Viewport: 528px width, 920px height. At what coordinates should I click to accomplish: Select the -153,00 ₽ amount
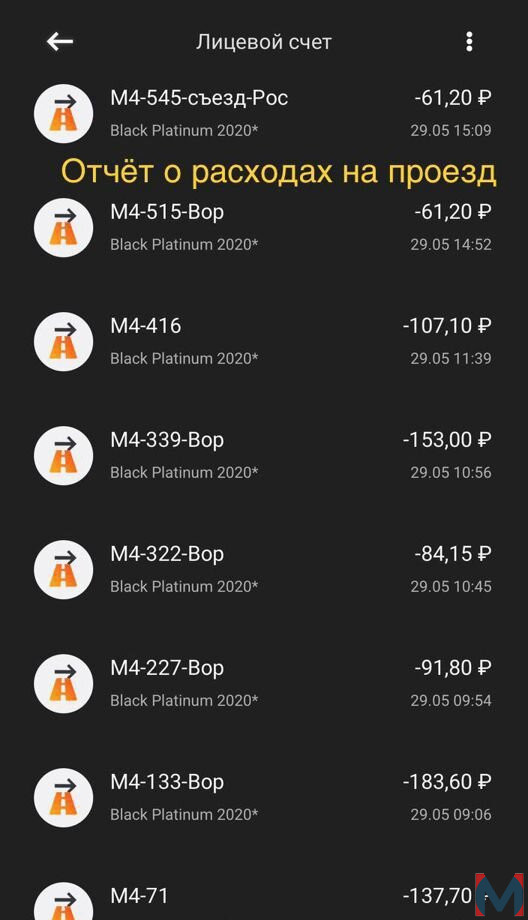click(447, 439)
